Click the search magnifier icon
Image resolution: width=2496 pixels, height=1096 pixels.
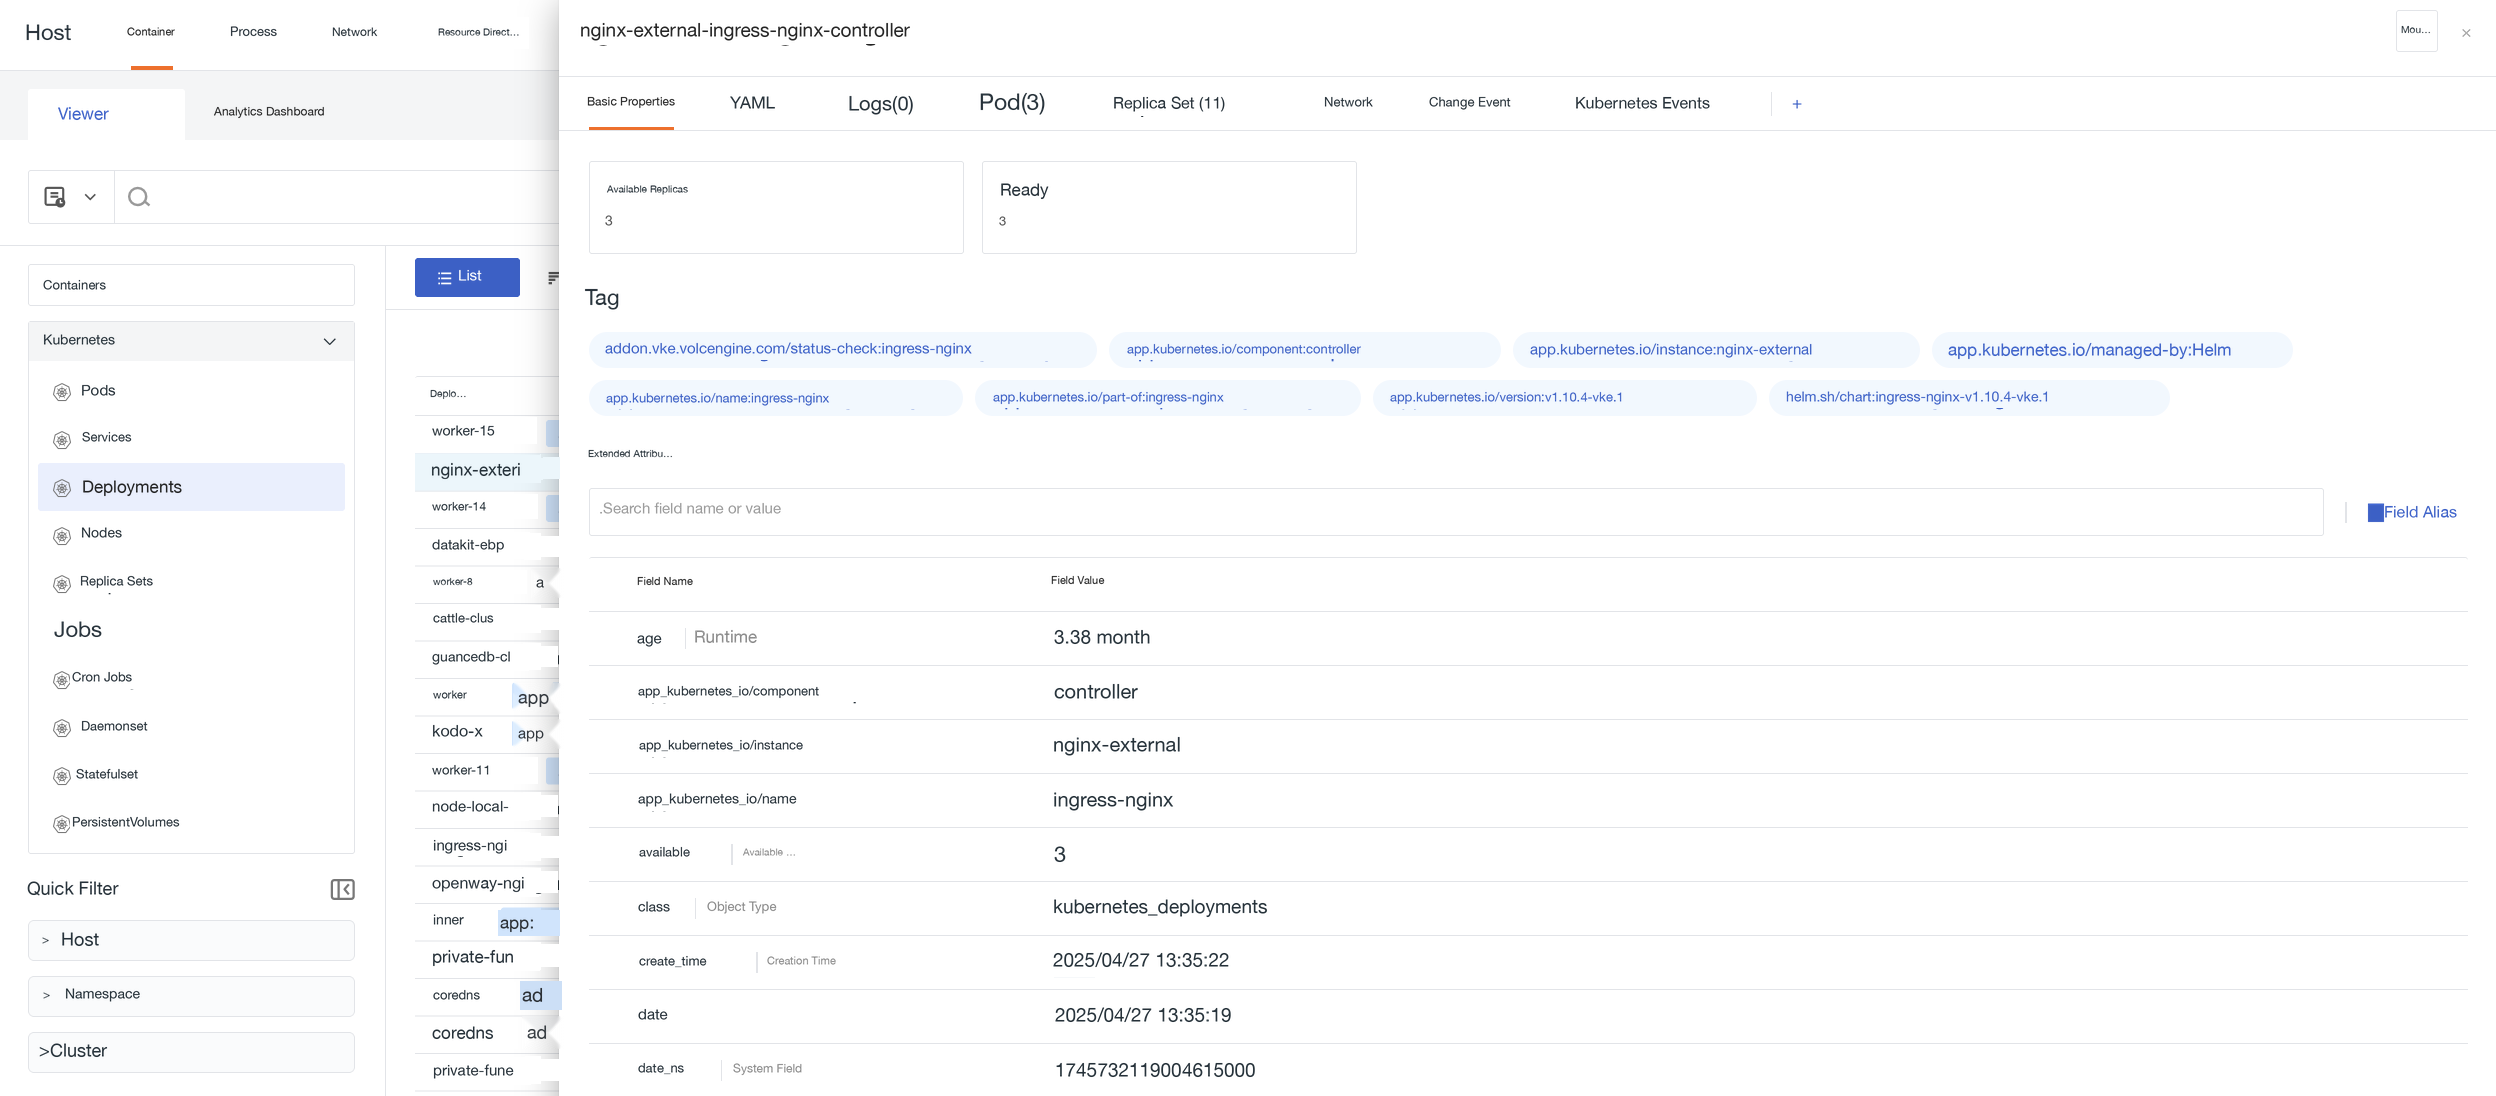click(139, 197)
